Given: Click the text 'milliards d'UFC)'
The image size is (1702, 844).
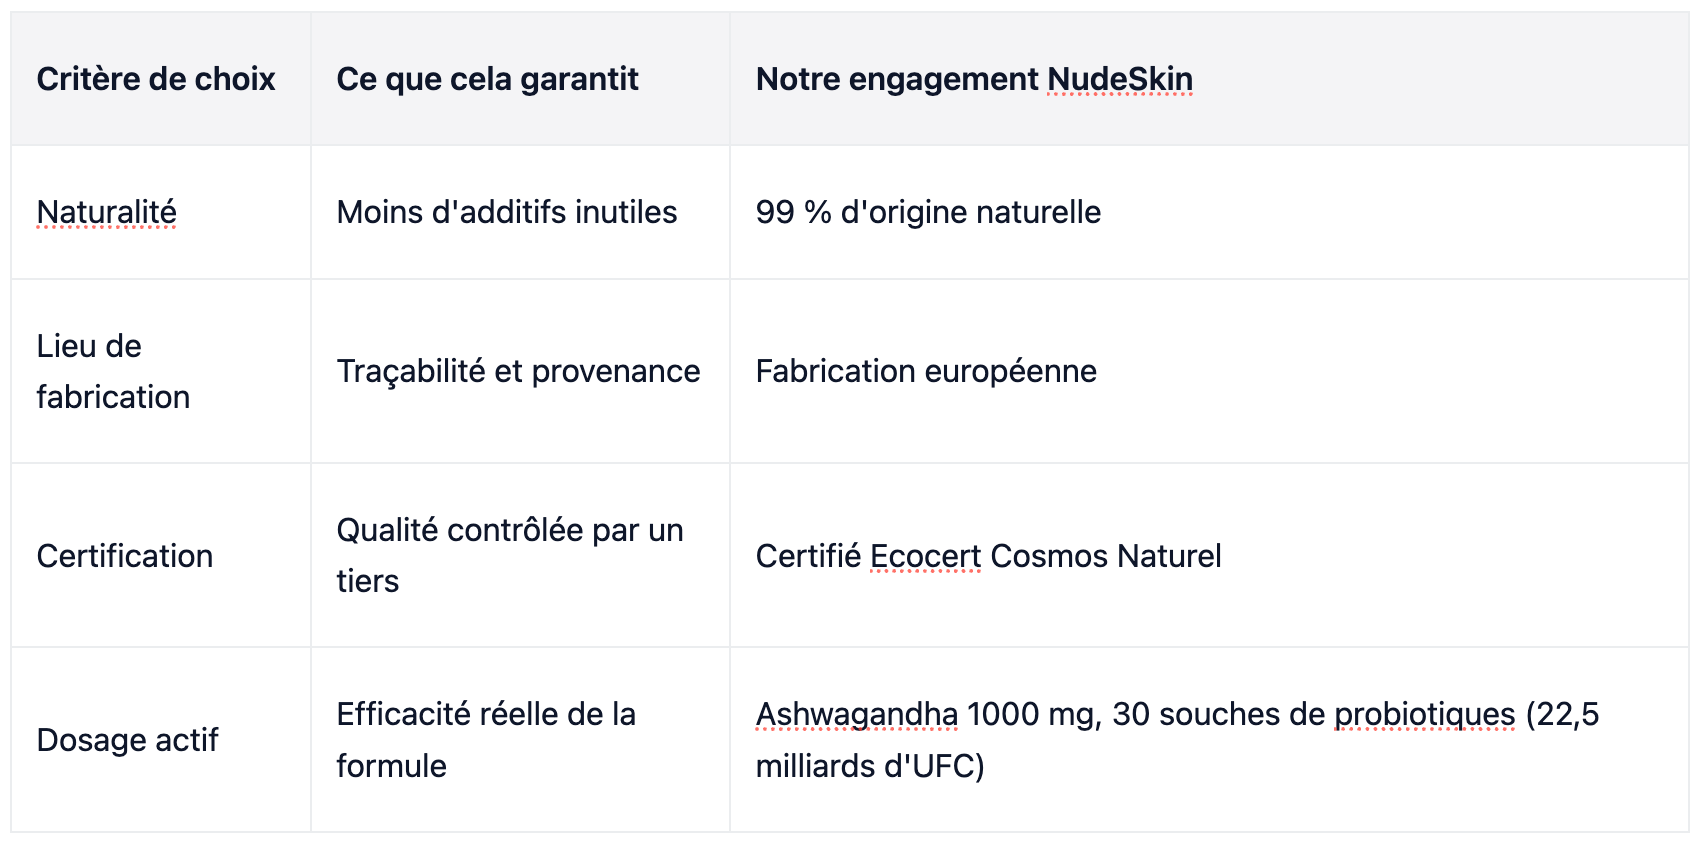Looking at the screenshot, I should pos(870,766).
